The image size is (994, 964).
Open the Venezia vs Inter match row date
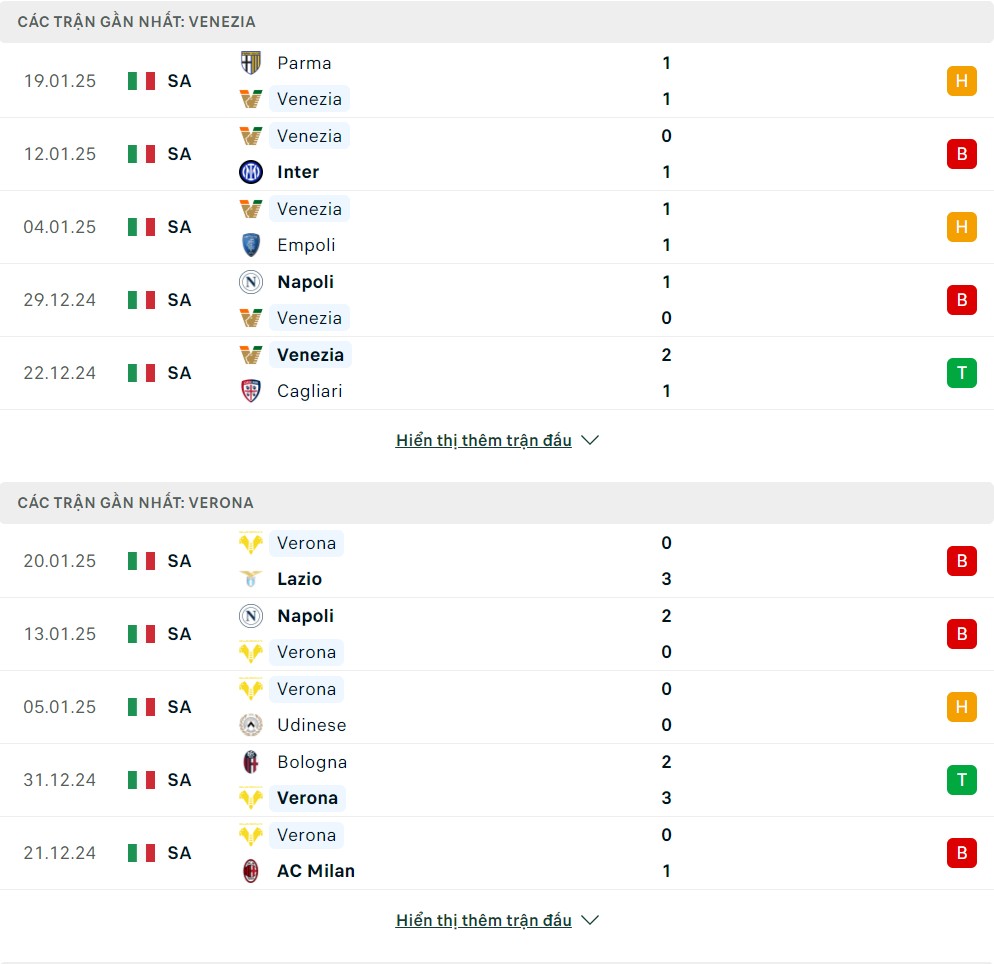pyautogui.click(x=60, y=154)
